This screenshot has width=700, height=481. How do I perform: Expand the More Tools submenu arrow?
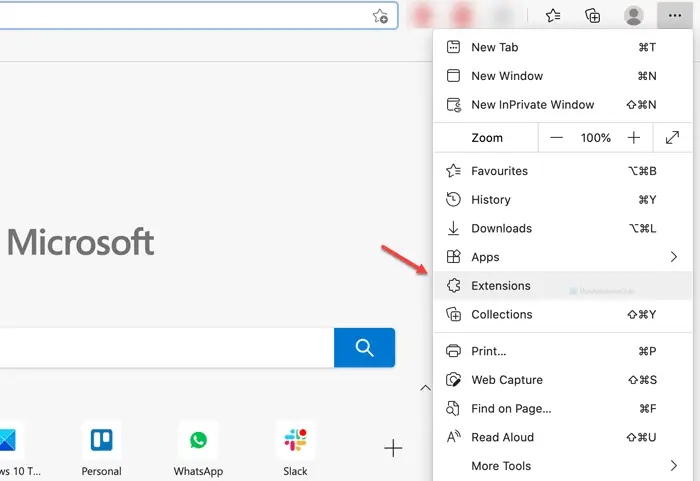(x=674, y=466)
